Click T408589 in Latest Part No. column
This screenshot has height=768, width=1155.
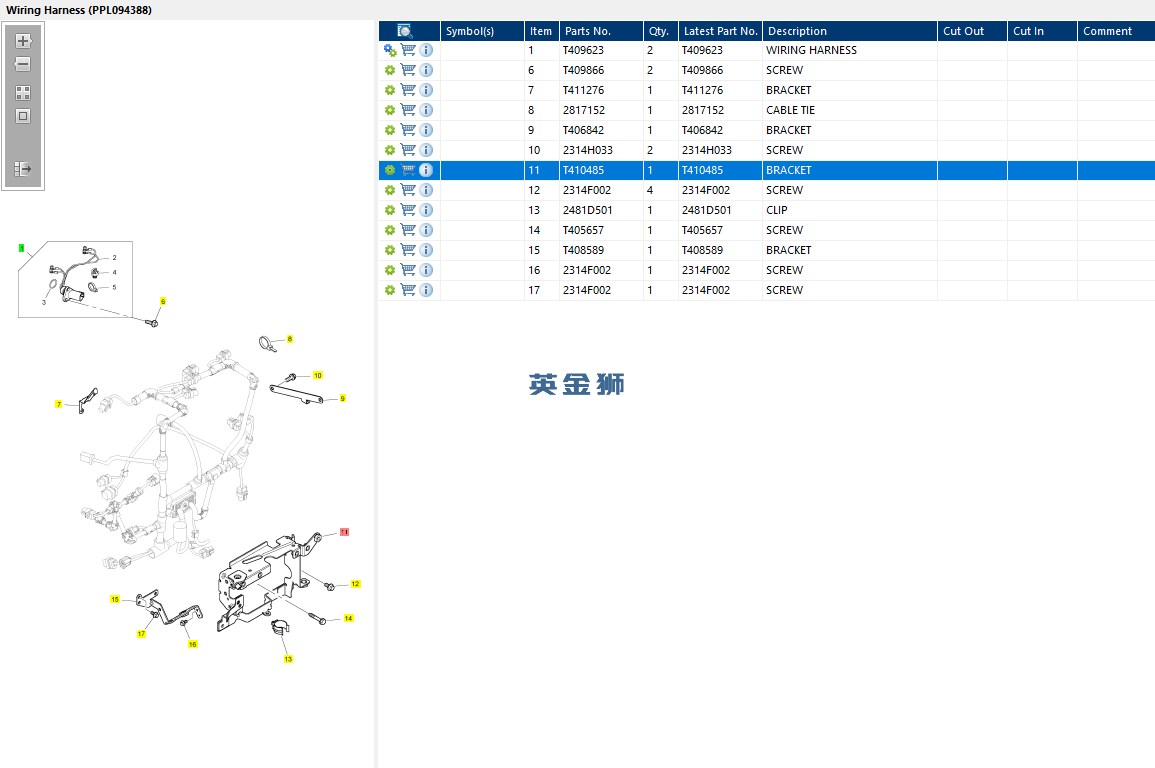pyautogui.click(x=702, y=250)
